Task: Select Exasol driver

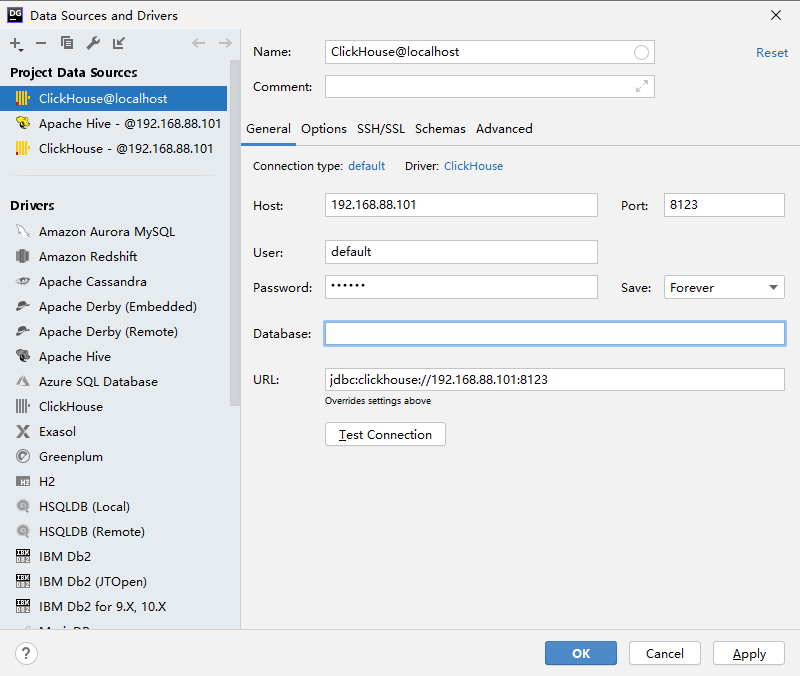Action: click(113, 432)
